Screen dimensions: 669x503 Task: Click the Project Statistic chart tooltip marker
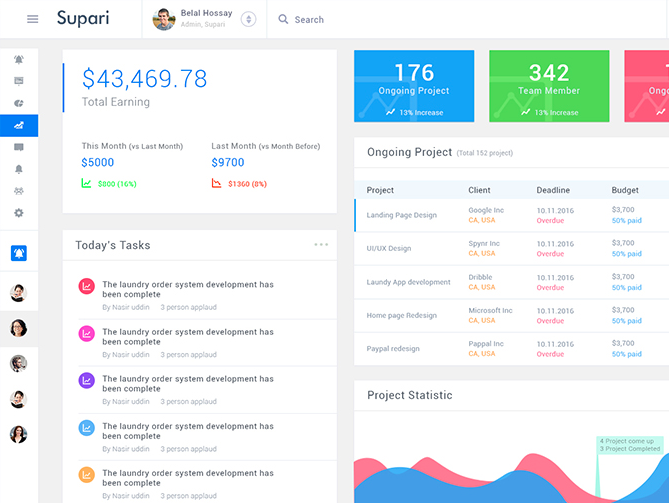[x=630, y=445]
